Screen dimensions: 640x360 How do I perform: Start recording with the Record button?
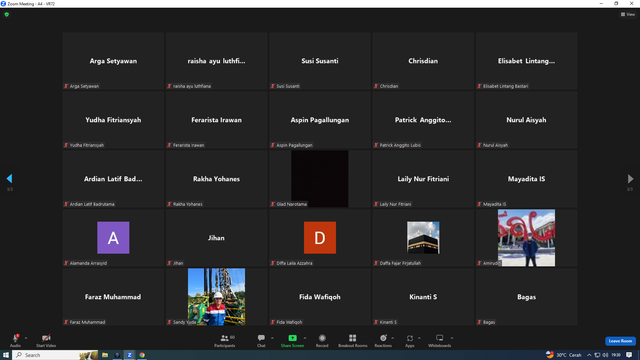click(x=322, y=340)
